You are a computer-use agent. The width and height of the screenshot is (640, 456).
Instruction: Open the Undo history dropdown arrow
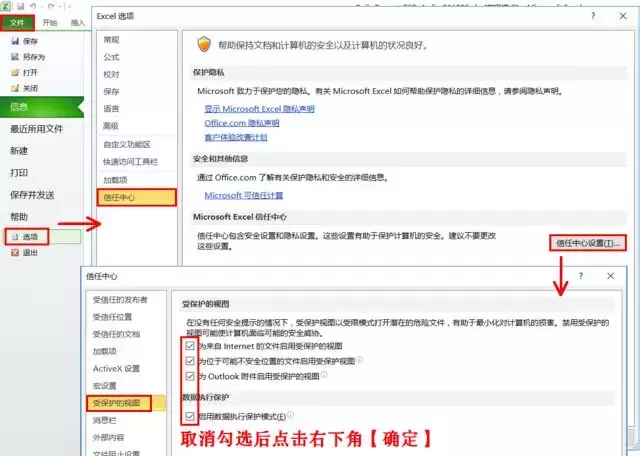[x=41, y=7]
